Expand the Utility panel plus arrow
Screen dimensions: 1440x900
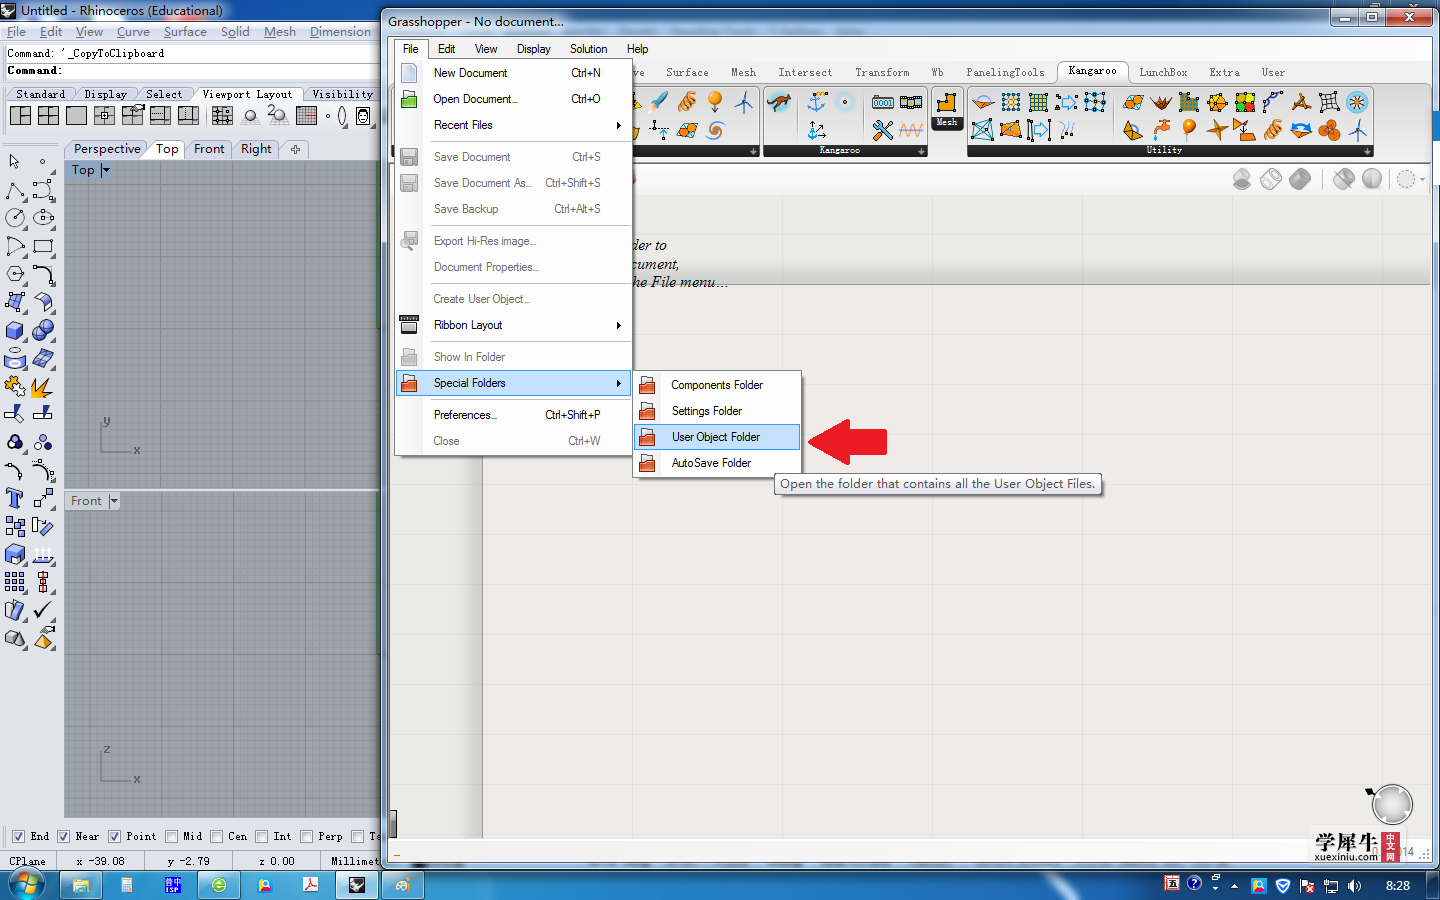click(1367, 151)
